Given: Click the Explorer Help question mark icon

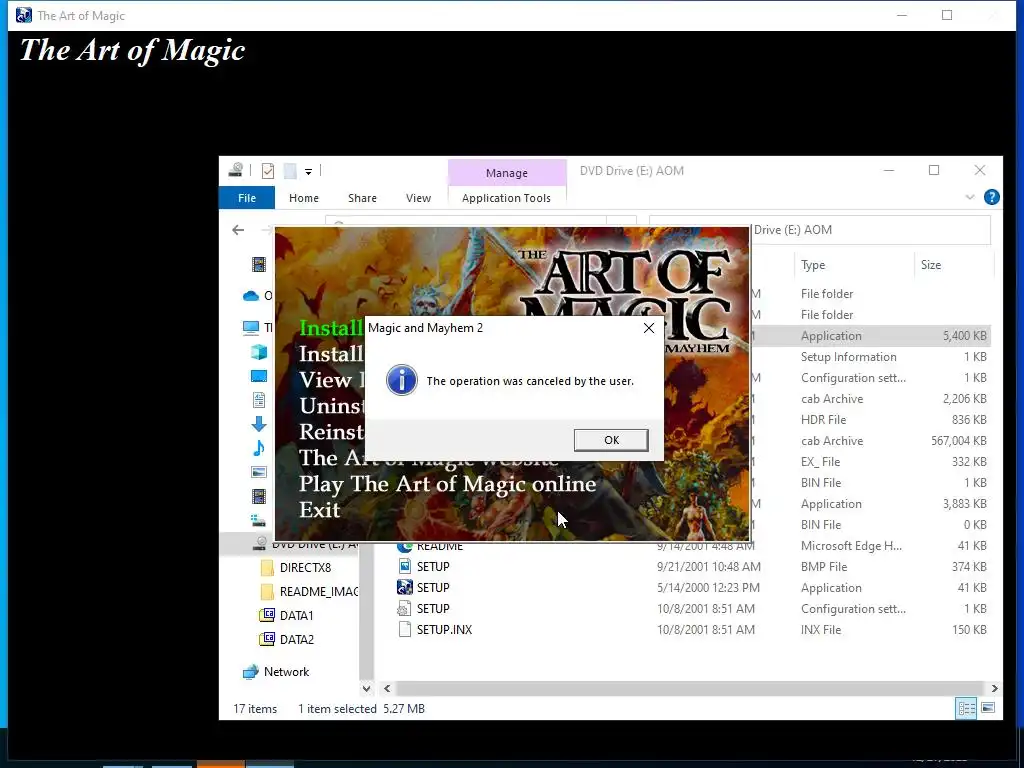Looking at the screenshot, I should [991, 197].
